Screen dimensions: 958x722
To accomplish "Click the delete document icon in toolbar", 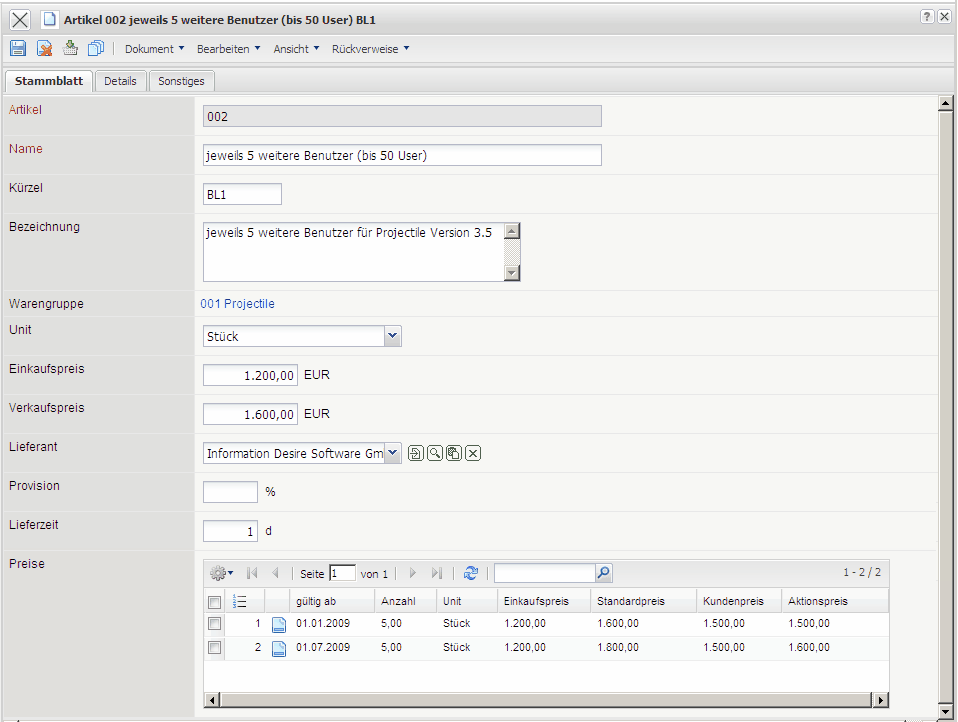I will point(44,48).
